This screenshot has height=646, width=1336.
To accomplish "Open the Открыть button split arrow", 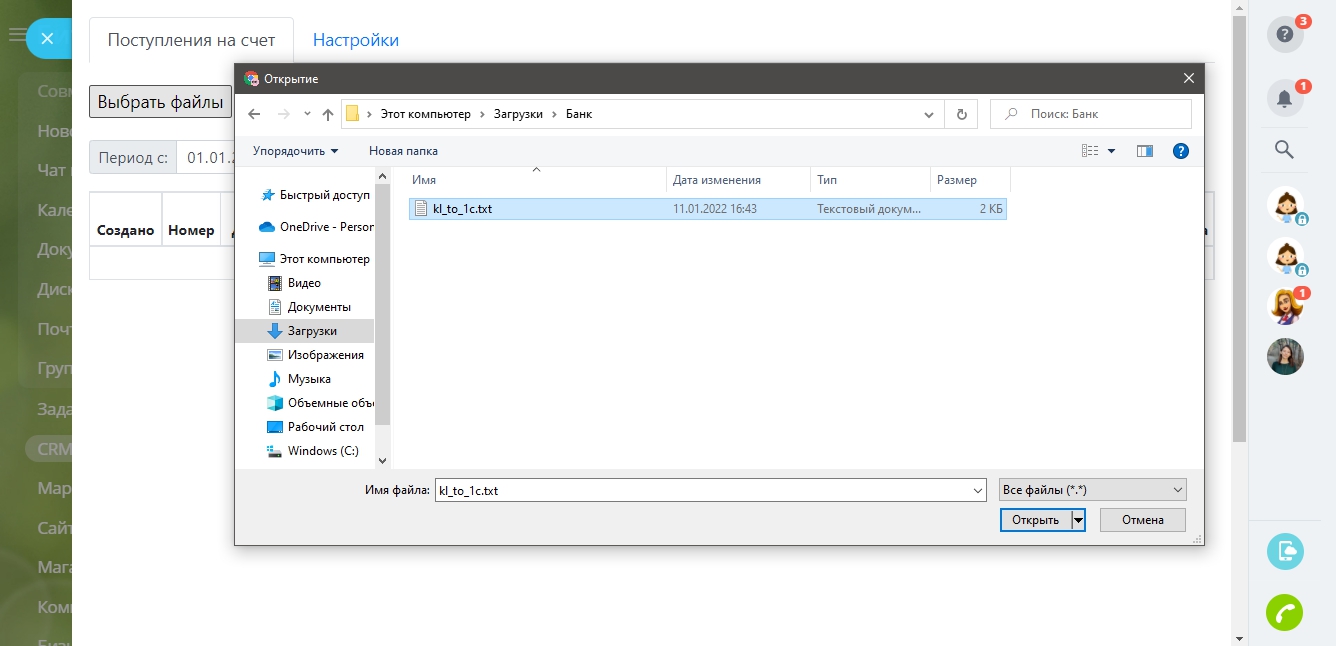I will pyautogui.click(x=1078, y=520).
